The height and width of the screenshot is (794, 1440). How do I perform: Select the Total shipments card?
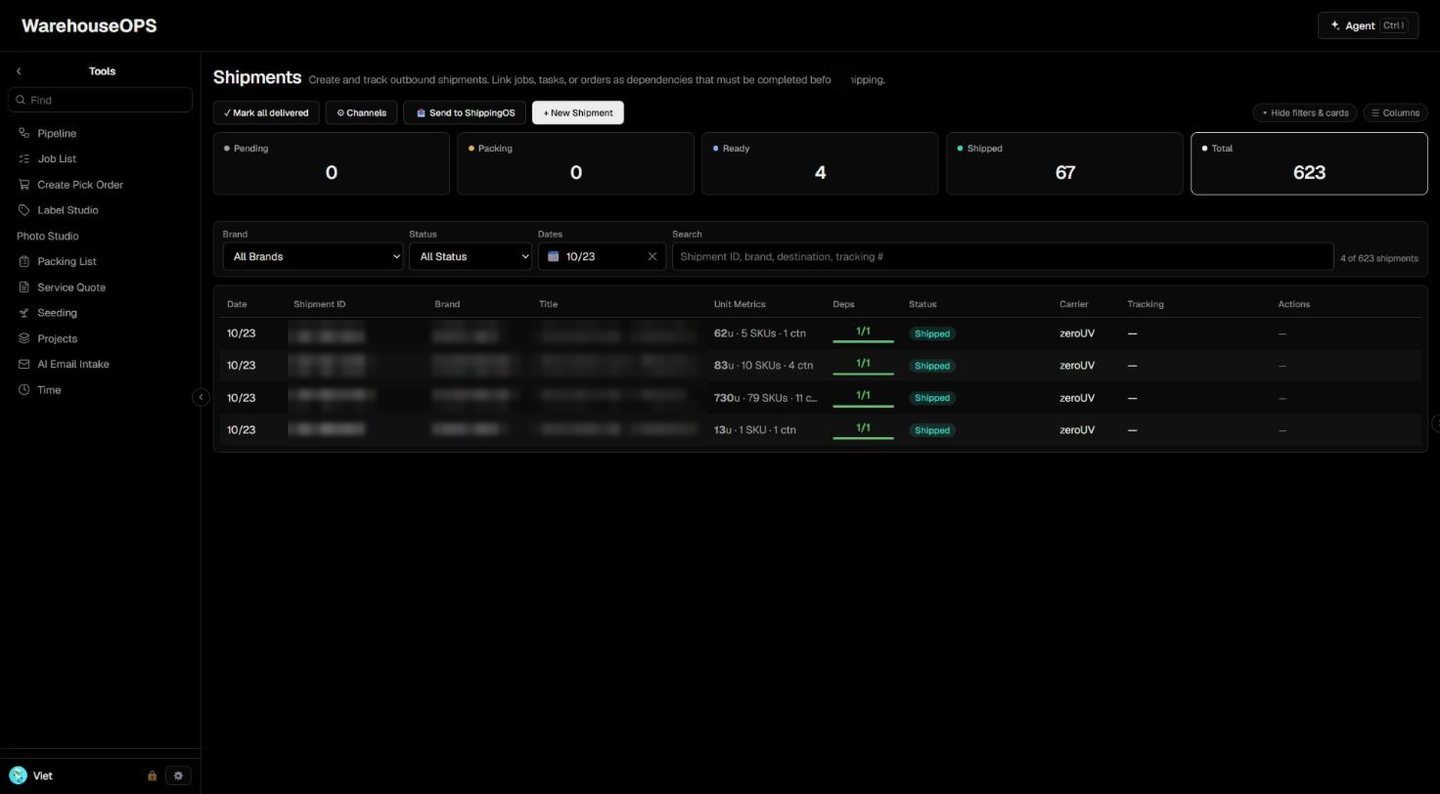point(1309,164)
